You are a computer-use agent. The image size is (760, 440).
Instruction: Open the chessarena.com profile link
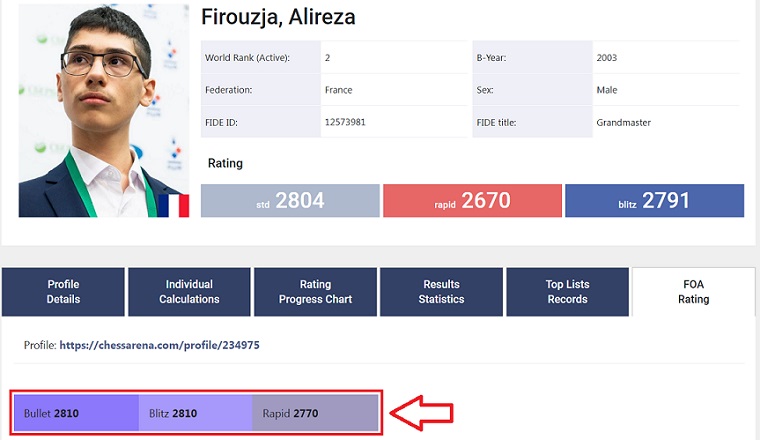pyautogui.click(x=160, y=346)
